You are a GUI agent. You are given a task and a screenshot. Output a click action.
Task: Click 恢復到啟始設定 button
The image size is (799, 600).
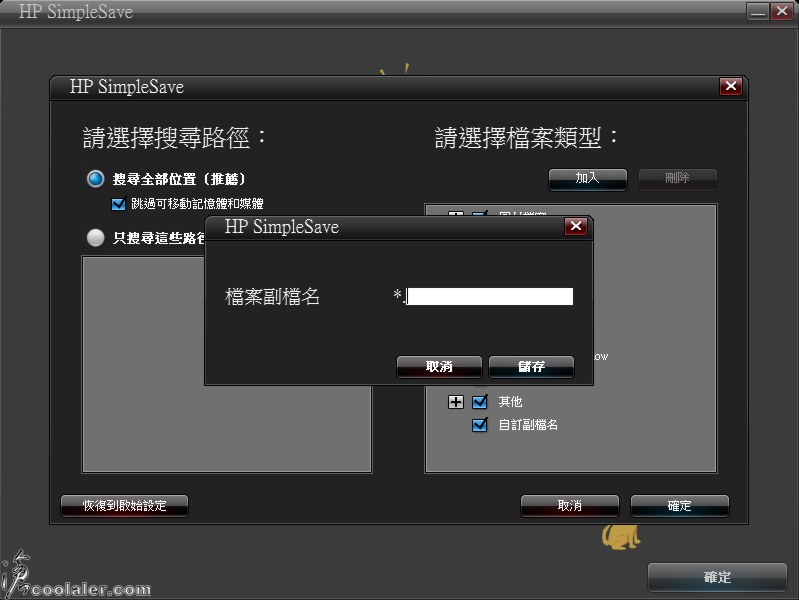(x=124, y=506)
